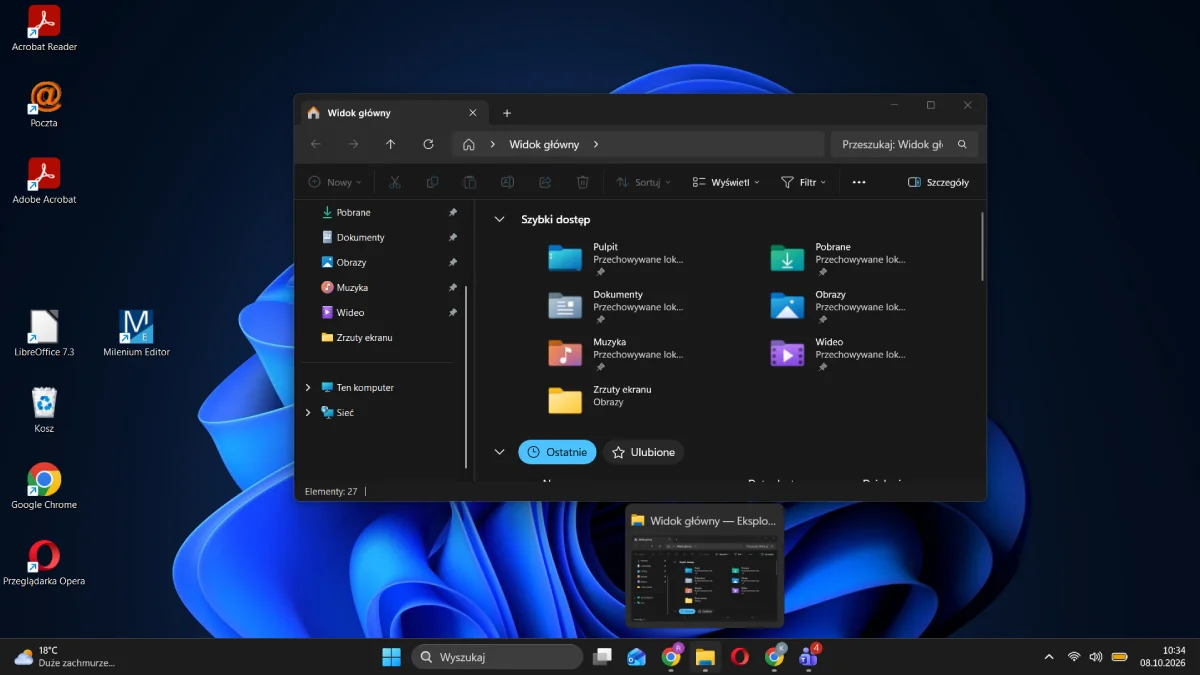Open the Wyświetl view dropdown
The width and height of the screenshot is (1200, 675).
coord(726,182)
